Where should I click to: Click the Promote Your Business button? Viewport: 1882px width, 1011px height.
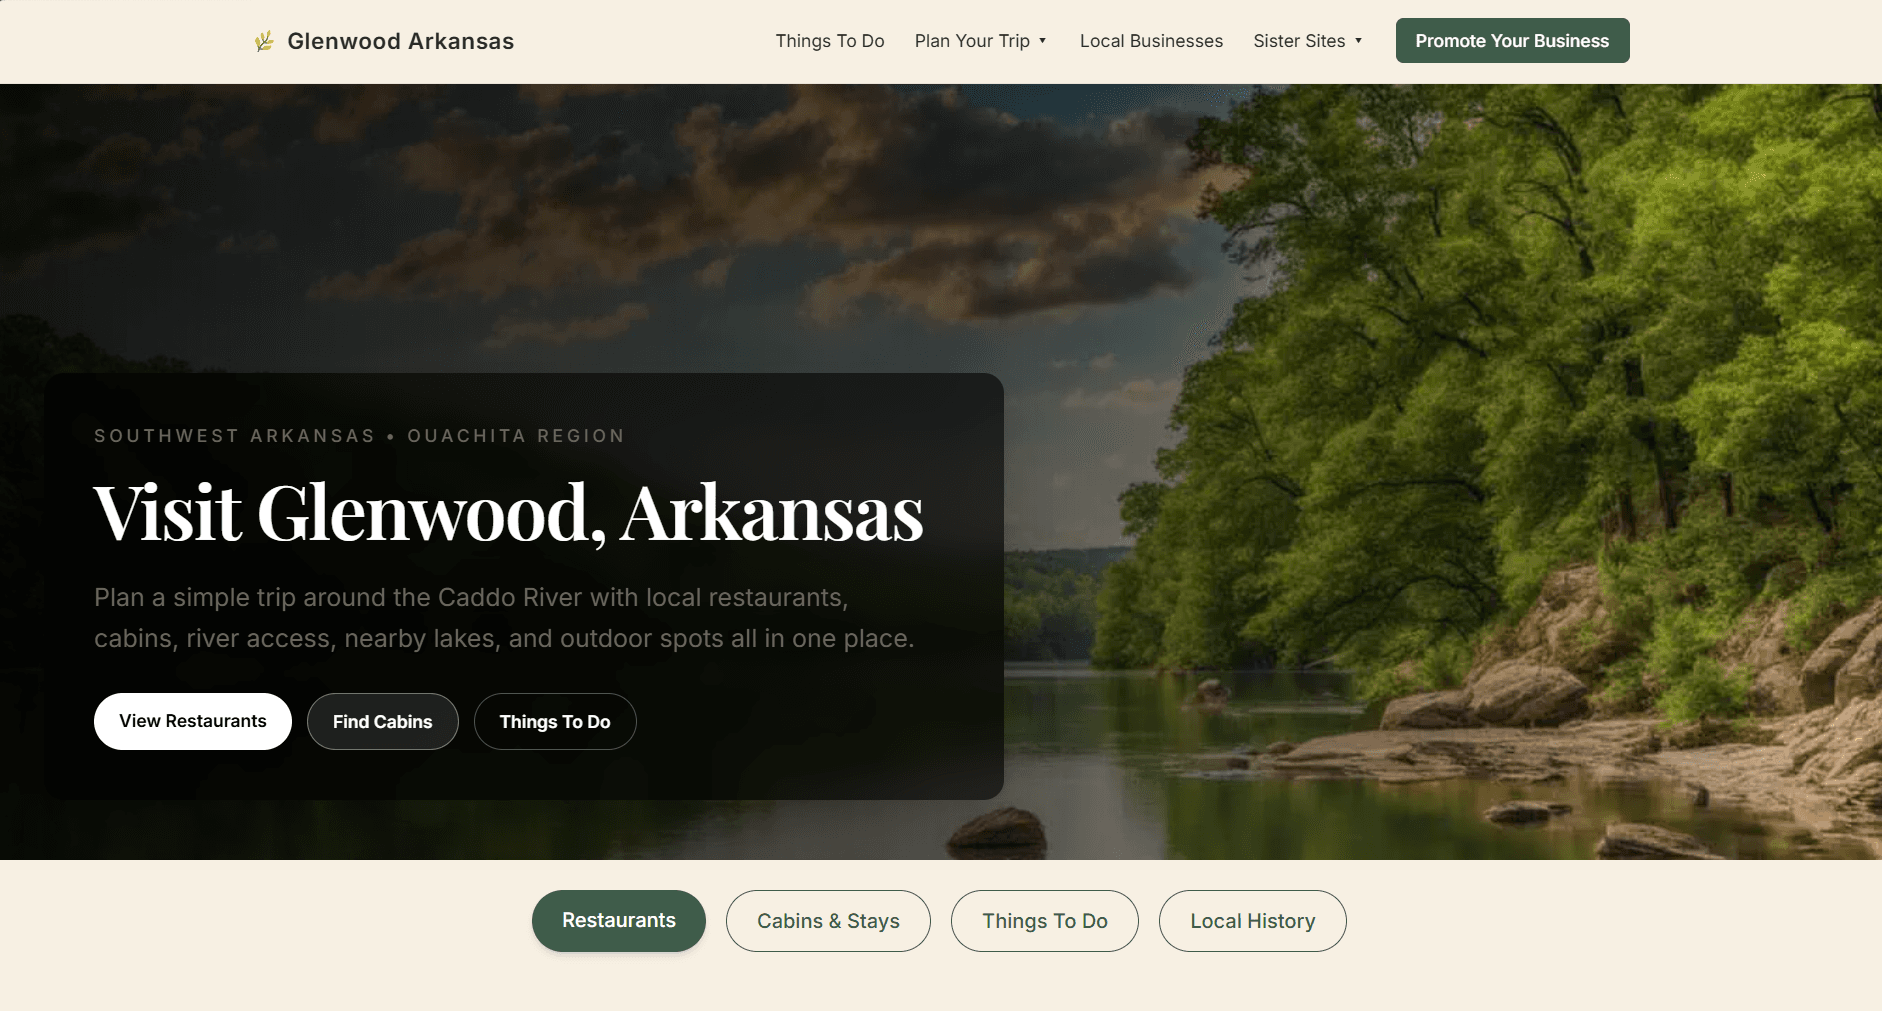coord(1512,41)
